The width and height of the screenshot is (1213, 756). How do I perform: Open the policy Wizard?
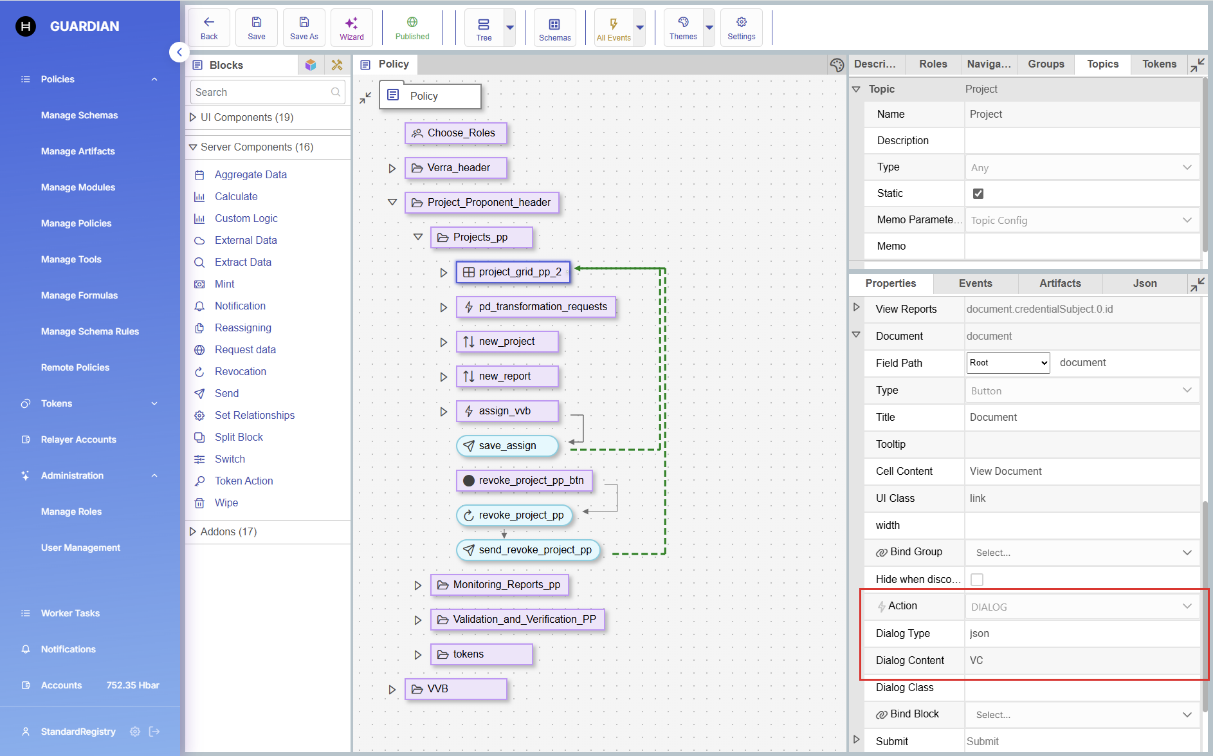[x=351, y=27]
